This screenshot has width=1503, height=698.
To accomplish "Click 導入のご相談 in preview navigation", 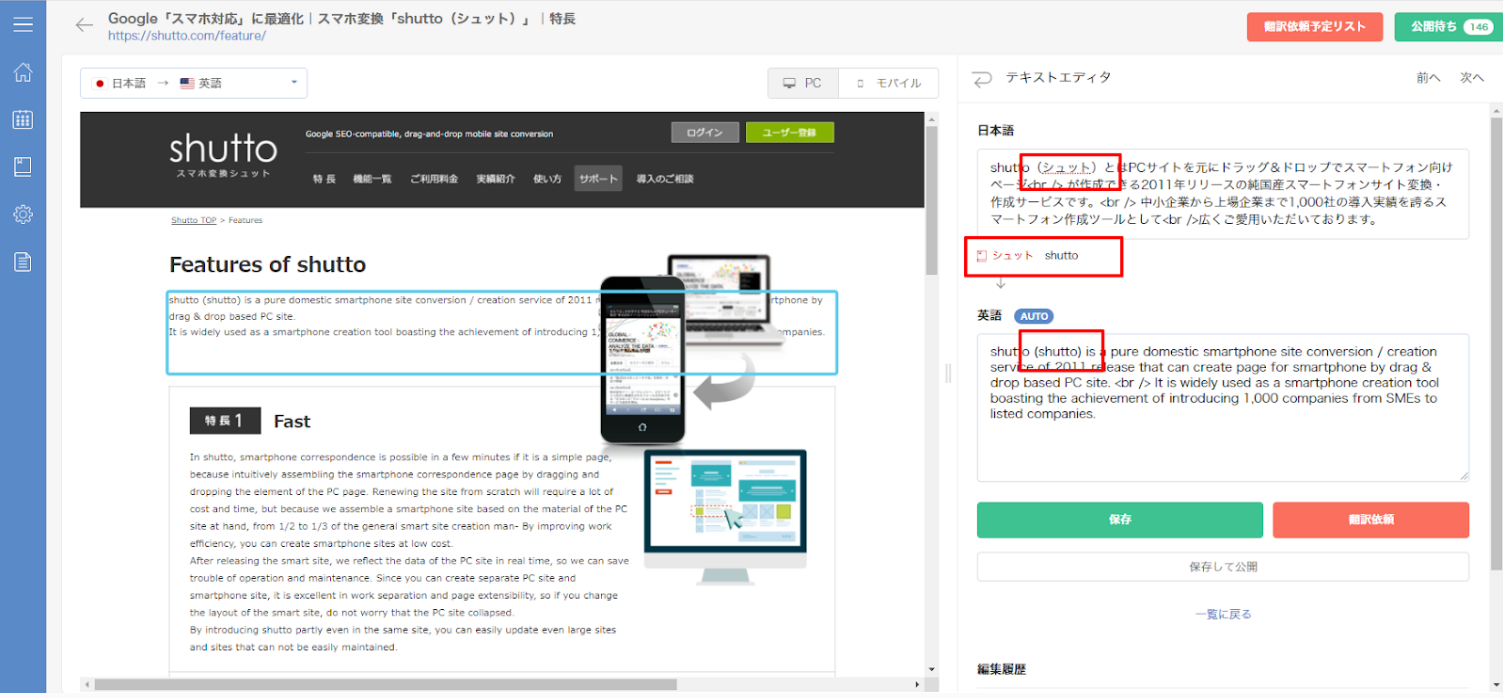I will pos(665,179).
